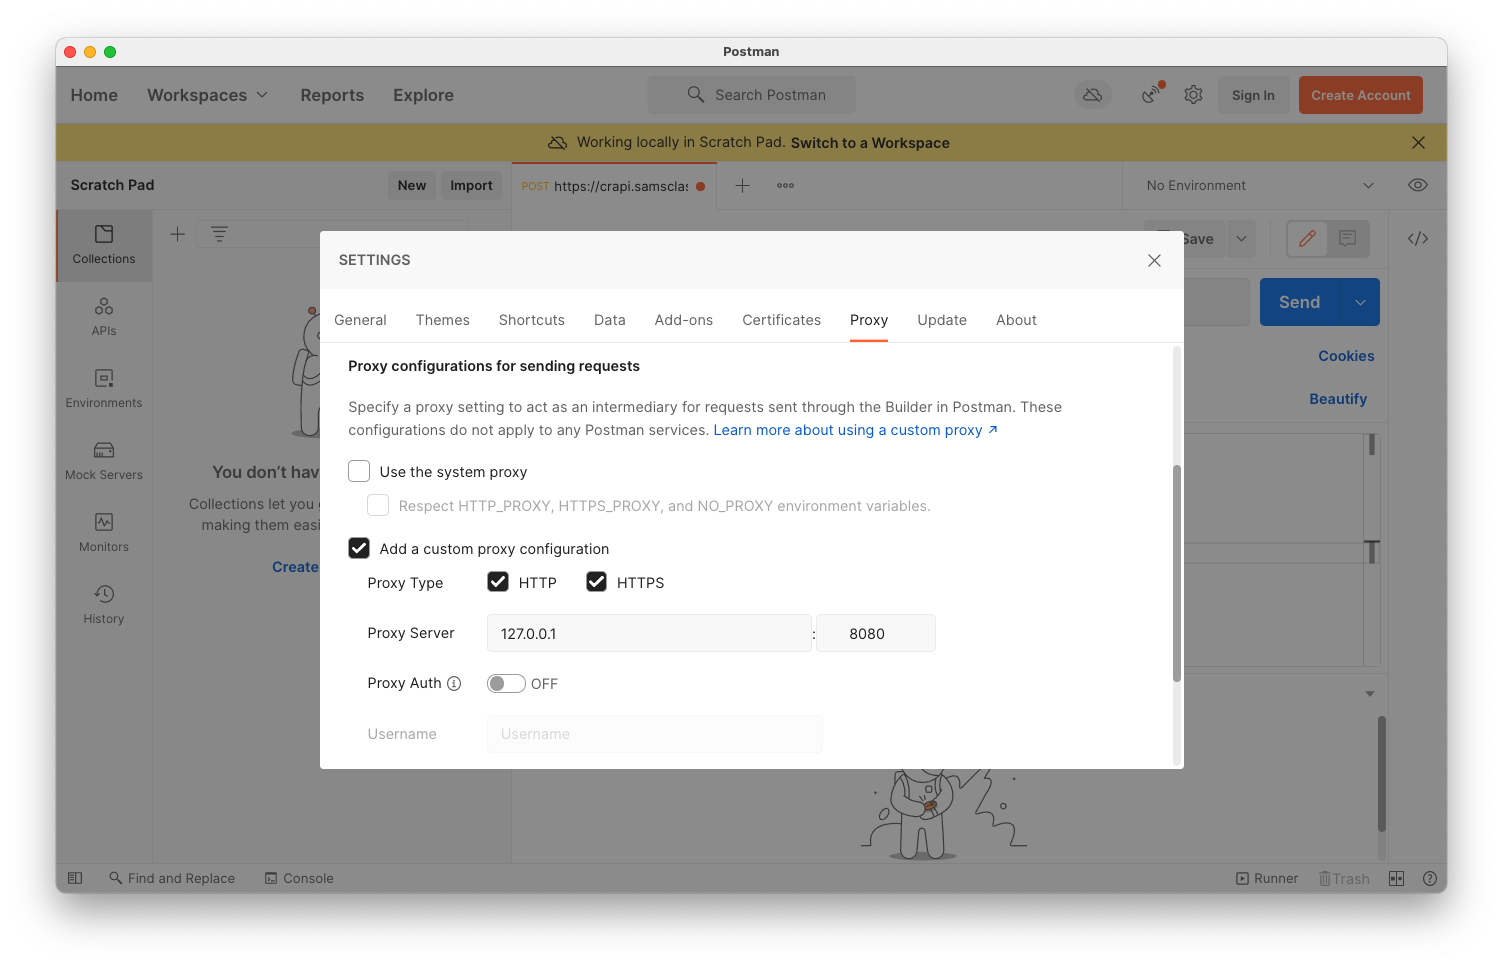Toggle the two-pane layout icon
Screen dimensions: 1503x967
1397,878
